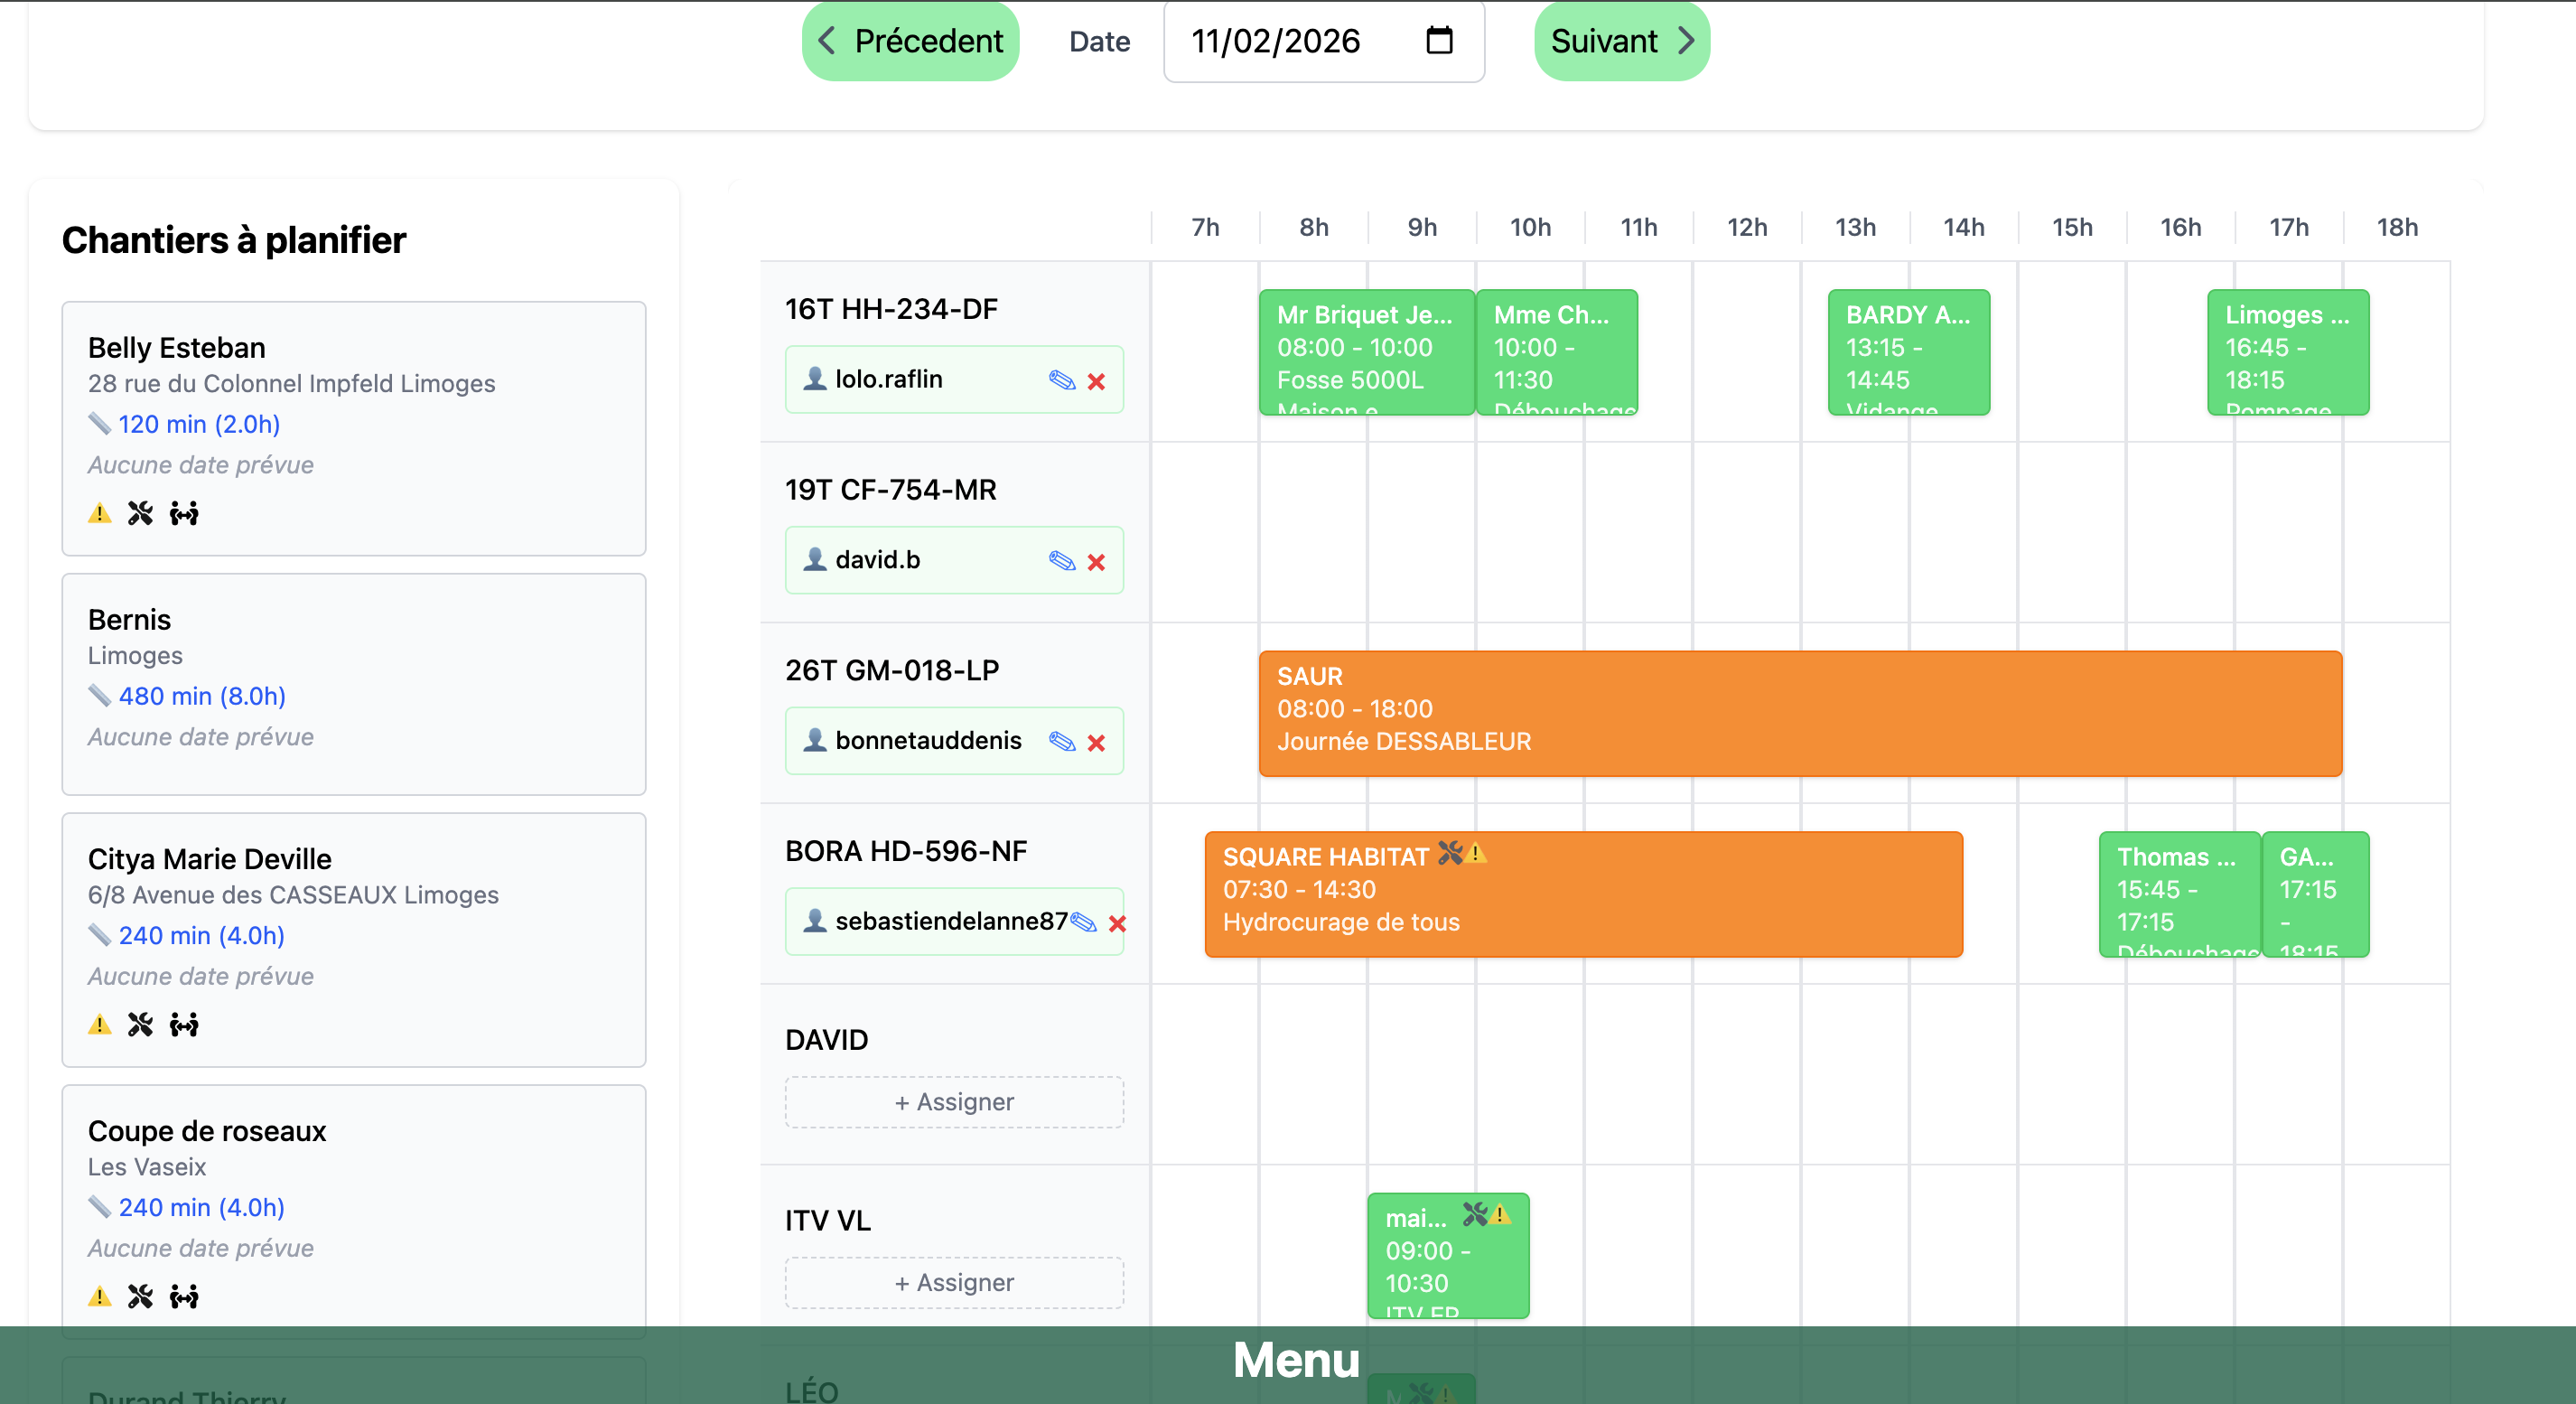The height and width of the screenshot is (1404, 2576).
Task: Click tools icon on Citya Marie Deville card
Action: point(140,1024)
